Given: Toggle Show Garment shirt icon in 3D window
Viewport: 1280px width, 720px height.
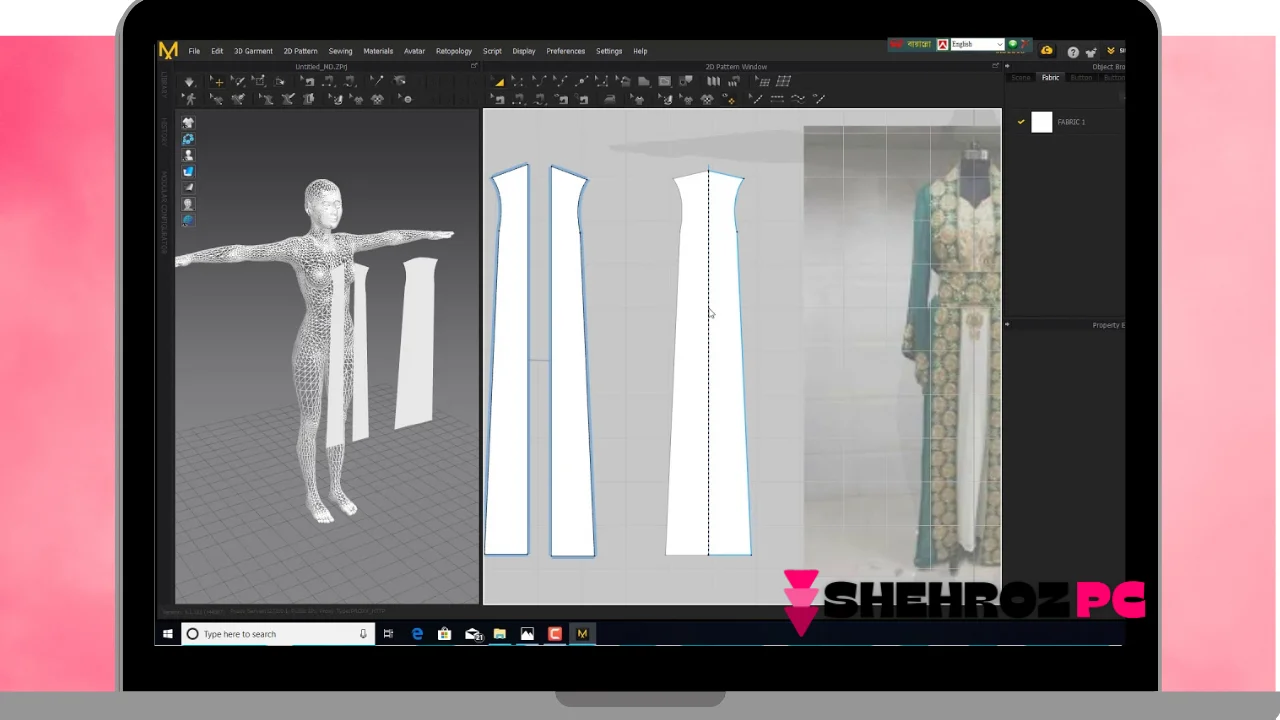Looking at the screenshot, I should point(188,123).
